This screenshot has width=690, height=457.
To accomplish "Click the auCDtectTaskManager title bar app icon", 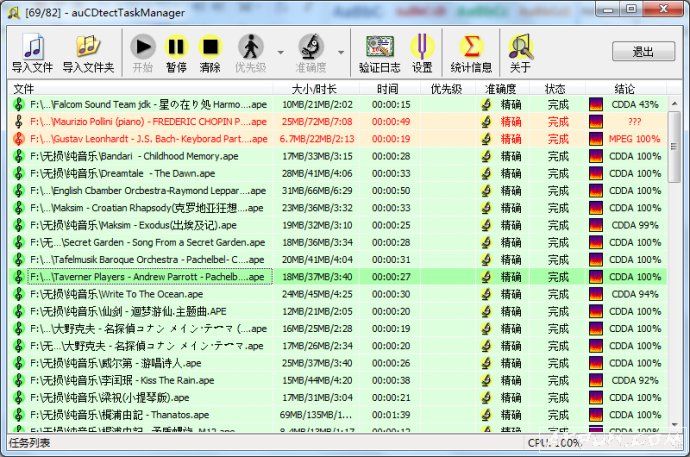I will click(14, 13).
